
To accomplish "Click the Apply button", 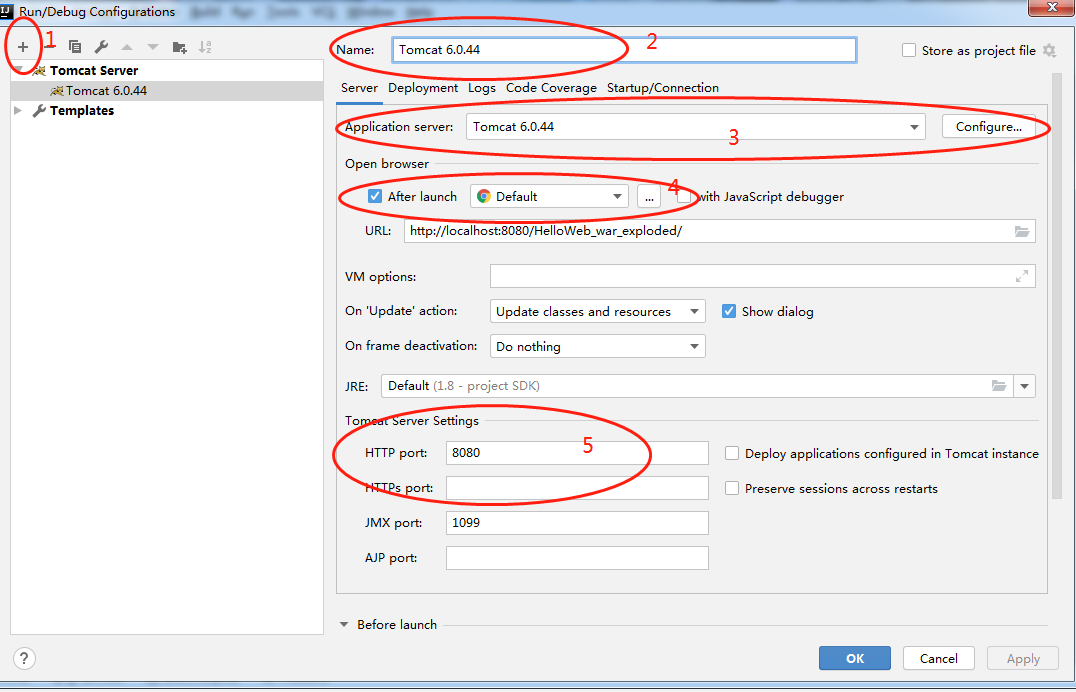I will click(1023, 658).
